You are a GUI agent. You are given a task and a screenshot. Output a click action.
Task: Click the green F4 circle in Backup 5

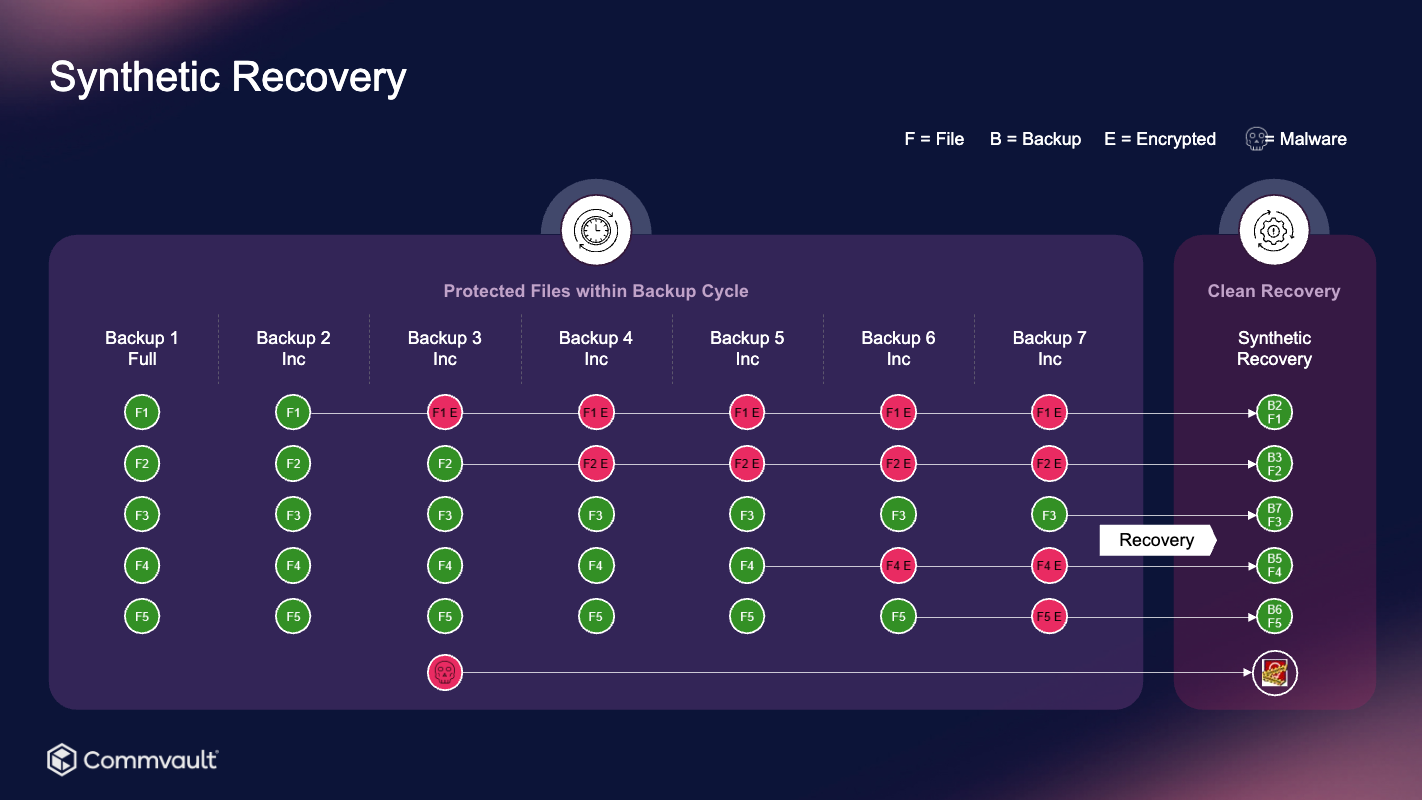[x=747, y=566]
